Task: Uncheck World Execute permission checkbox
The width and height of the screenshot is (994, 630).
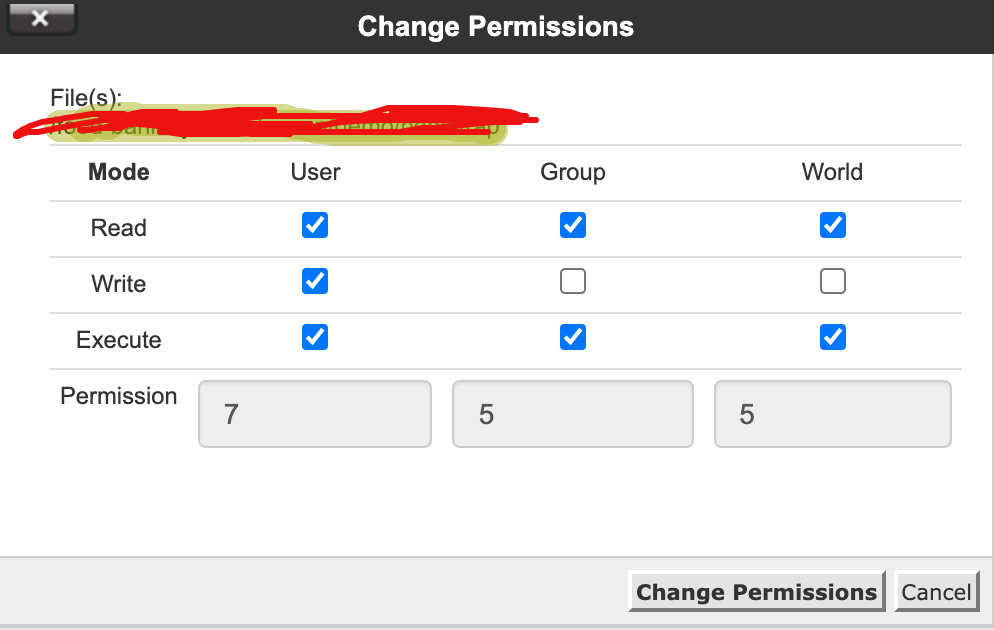Action: tap(833, 337)
